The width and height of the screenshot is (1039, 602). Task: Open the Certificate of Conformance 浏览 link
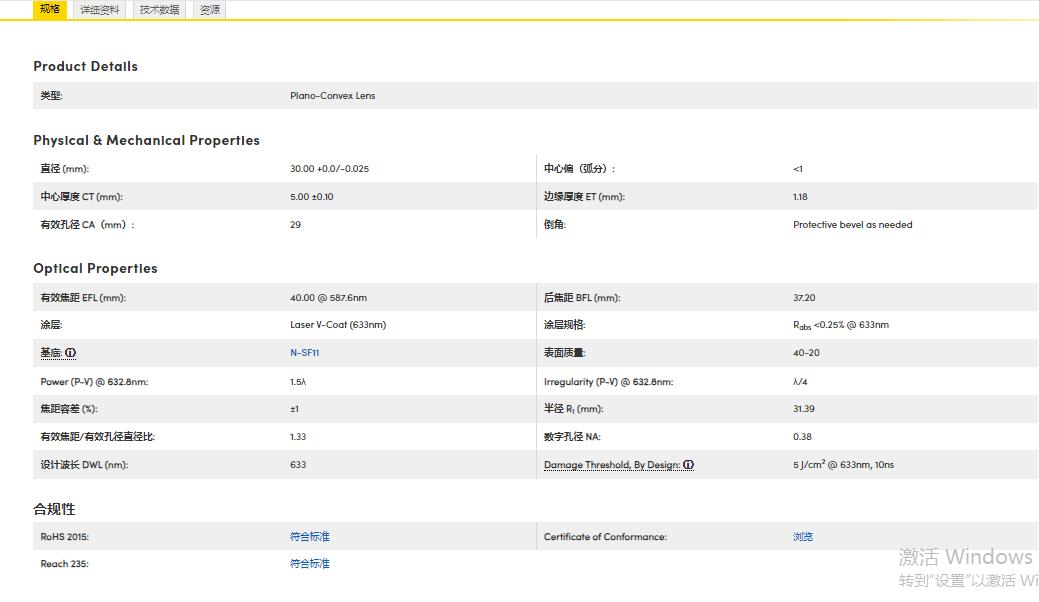(803, 537)
